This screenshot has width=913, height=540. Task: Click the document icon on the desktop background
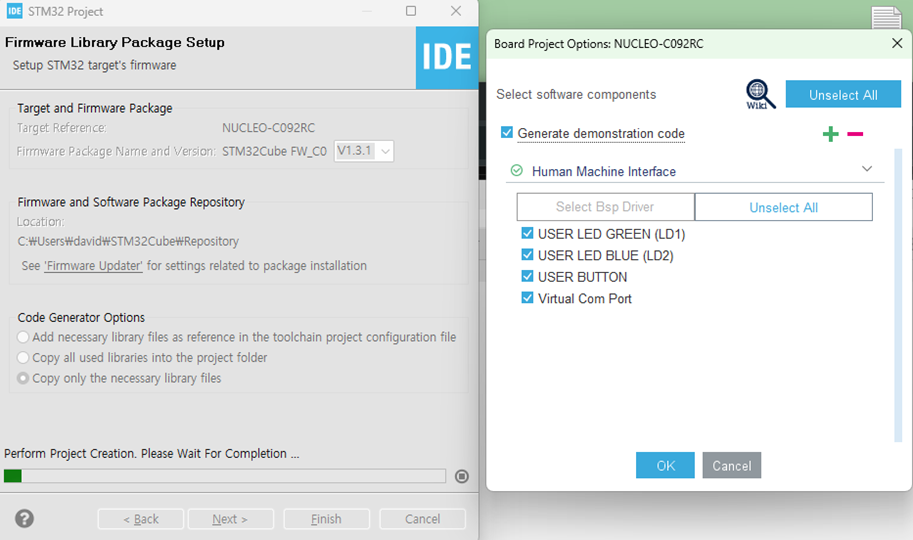(x=886, y=17)
